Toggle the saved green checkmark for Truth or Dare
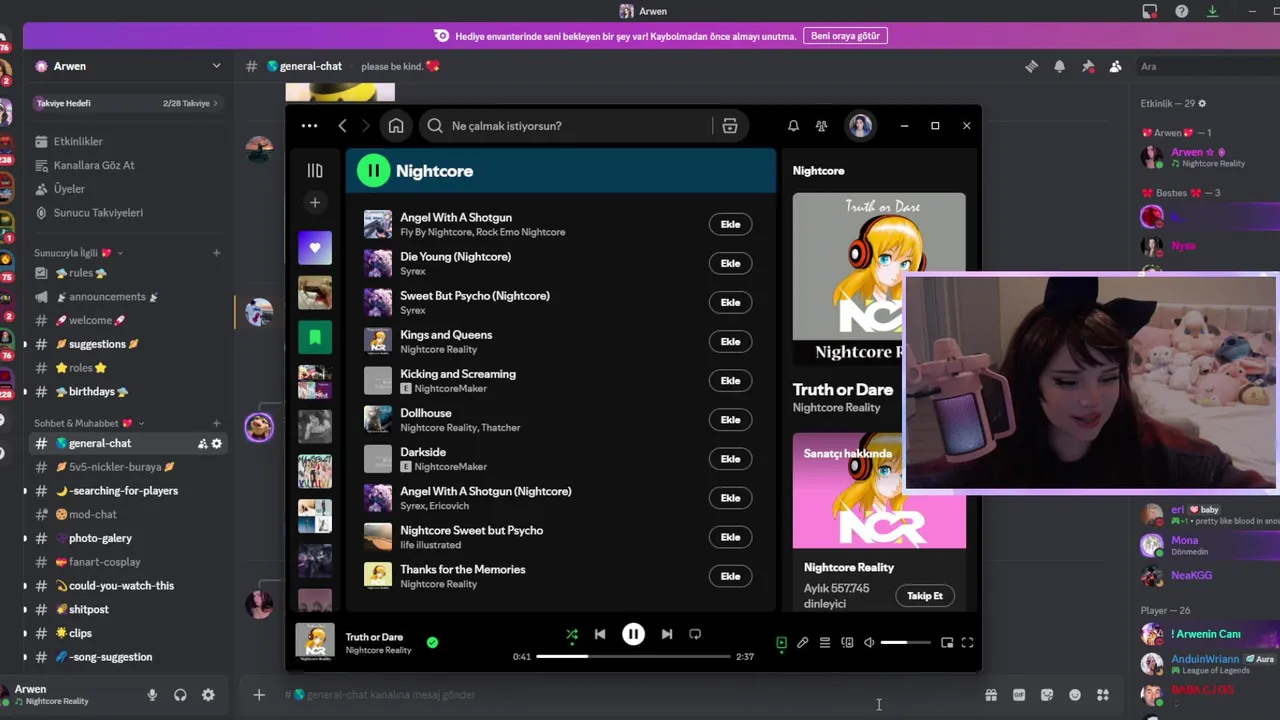The width and height of the screenshot is (1280, 720). click(x=432, y=643)
